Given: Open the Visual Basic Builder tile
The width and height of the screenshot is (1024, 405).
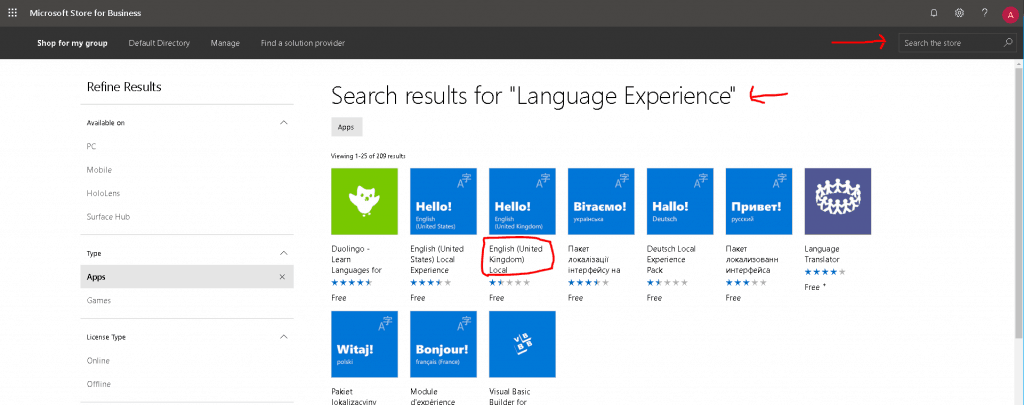Looking at the screenshot, I should tap(522, 344).
